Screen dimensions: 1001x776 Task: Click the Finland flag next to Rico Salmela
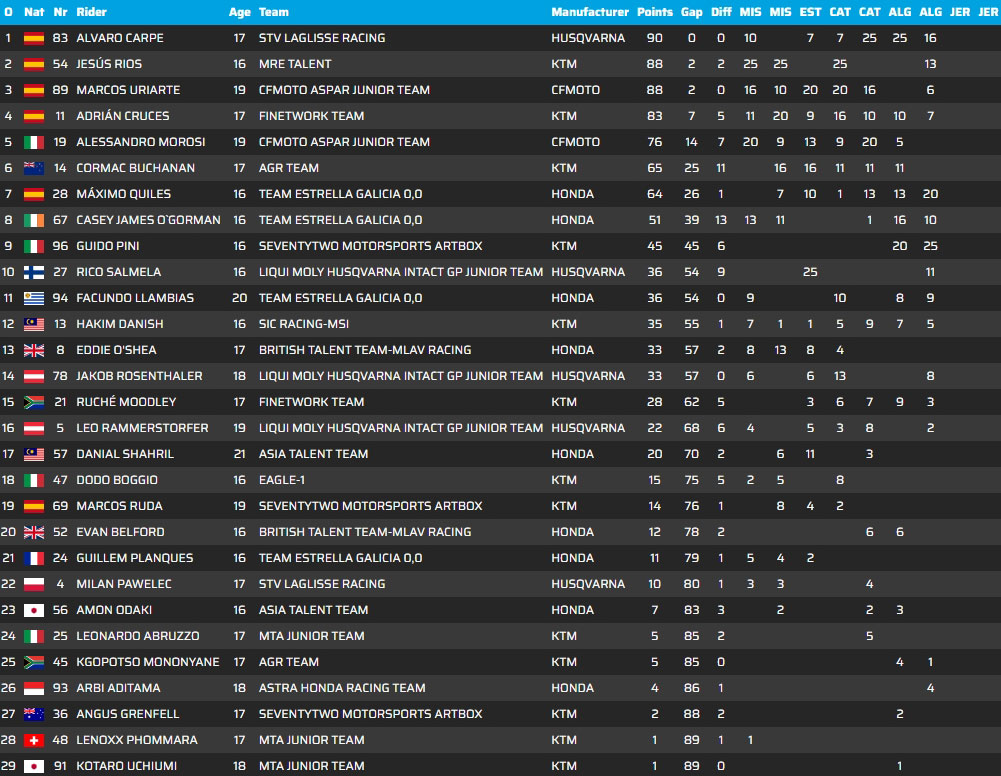[34, 272]
